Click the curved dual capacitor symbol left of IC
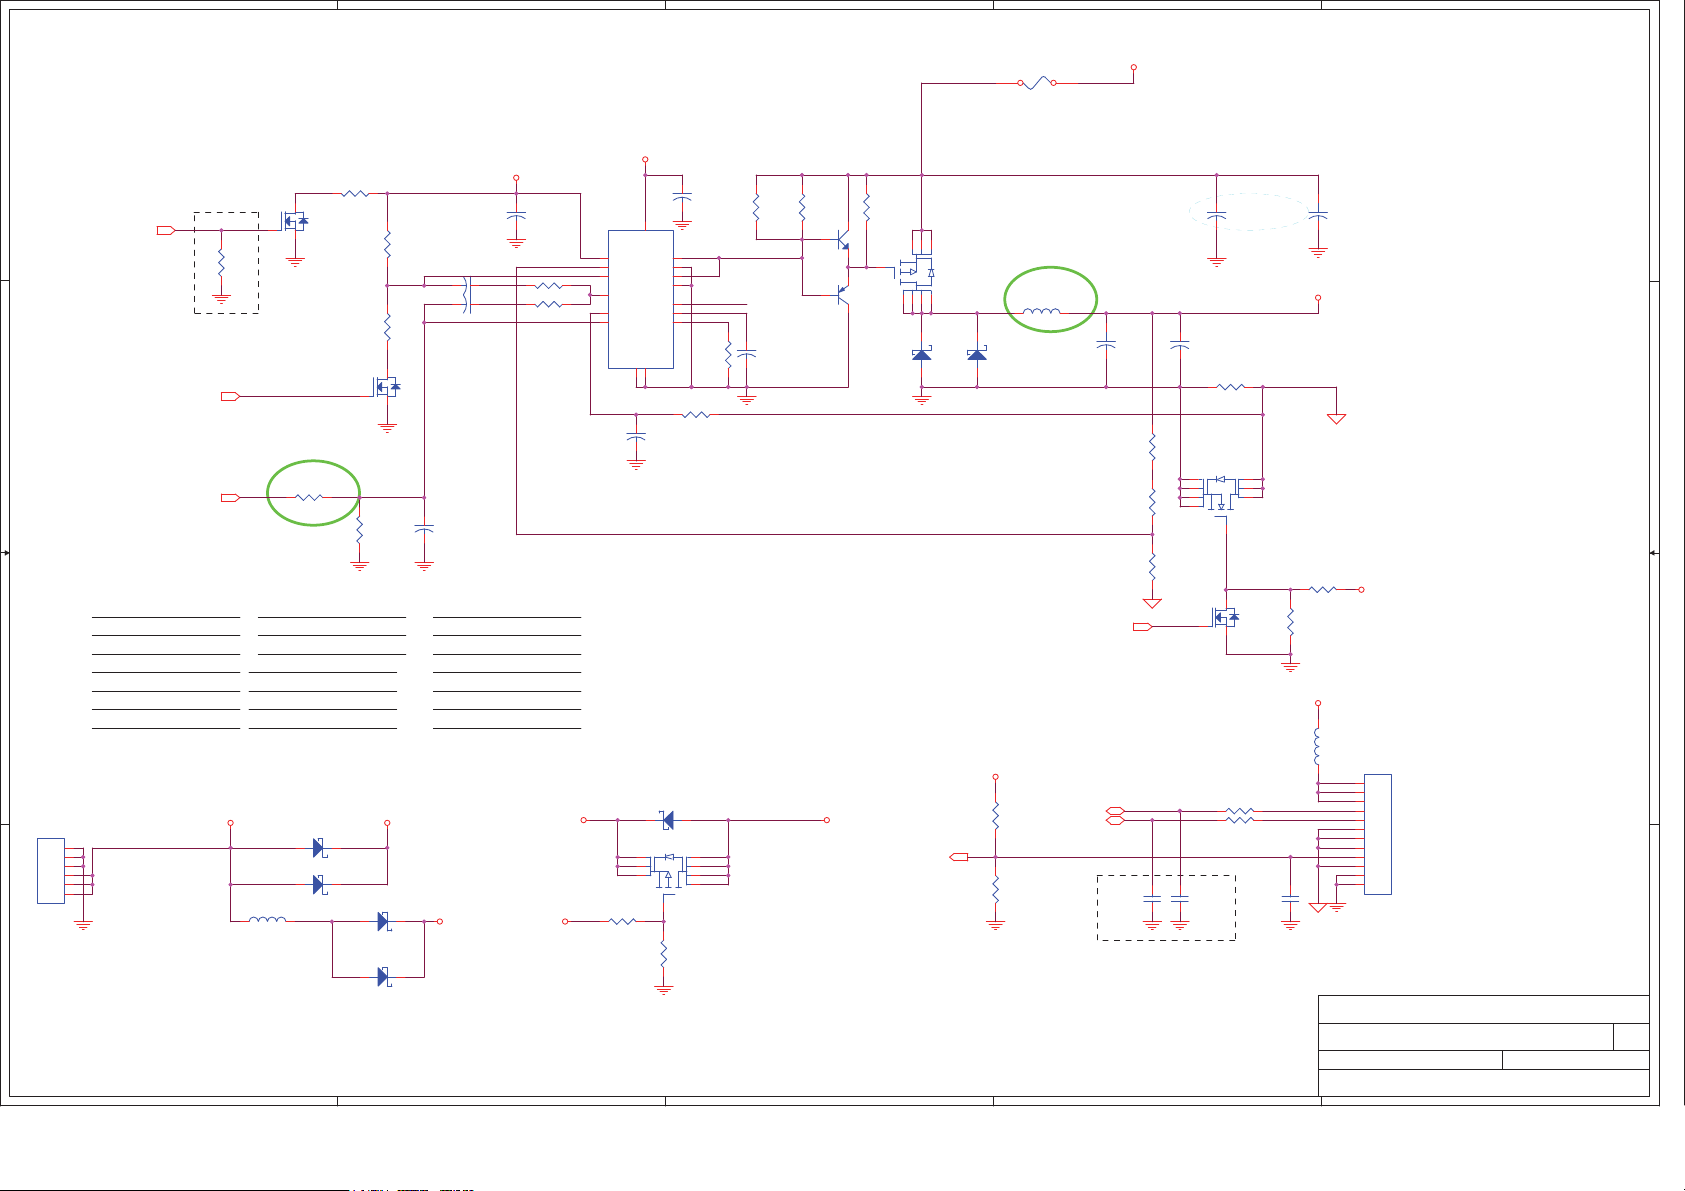The width and height of the screenshot is (1685, 1191). coord(466,295)
